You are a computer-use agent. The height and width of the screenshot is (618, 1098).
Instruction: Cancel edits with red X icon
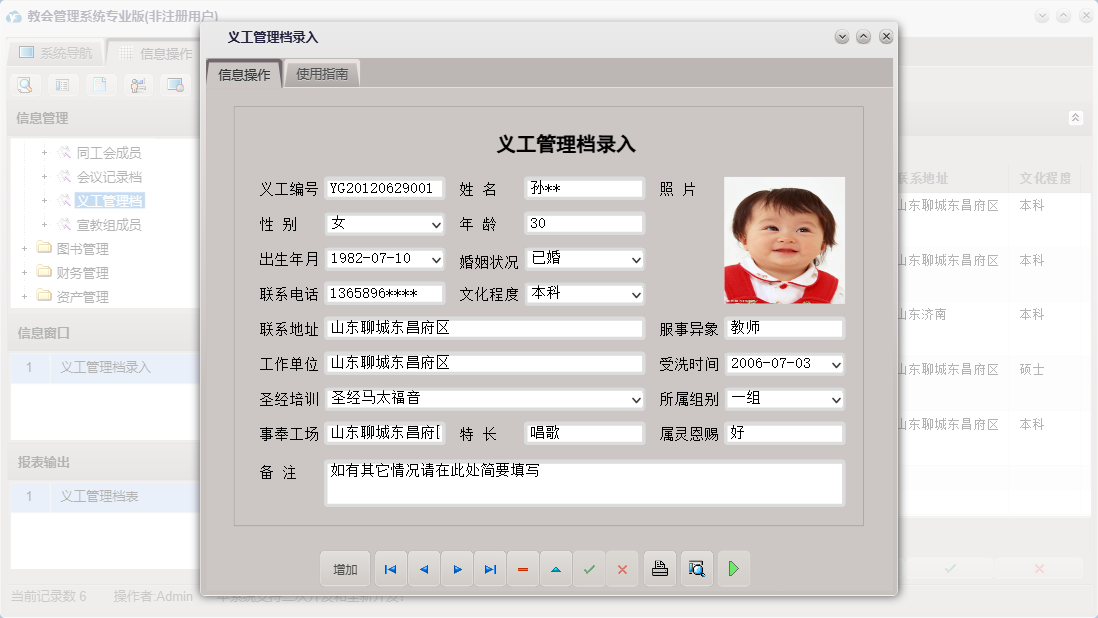(x=622, y=568)
